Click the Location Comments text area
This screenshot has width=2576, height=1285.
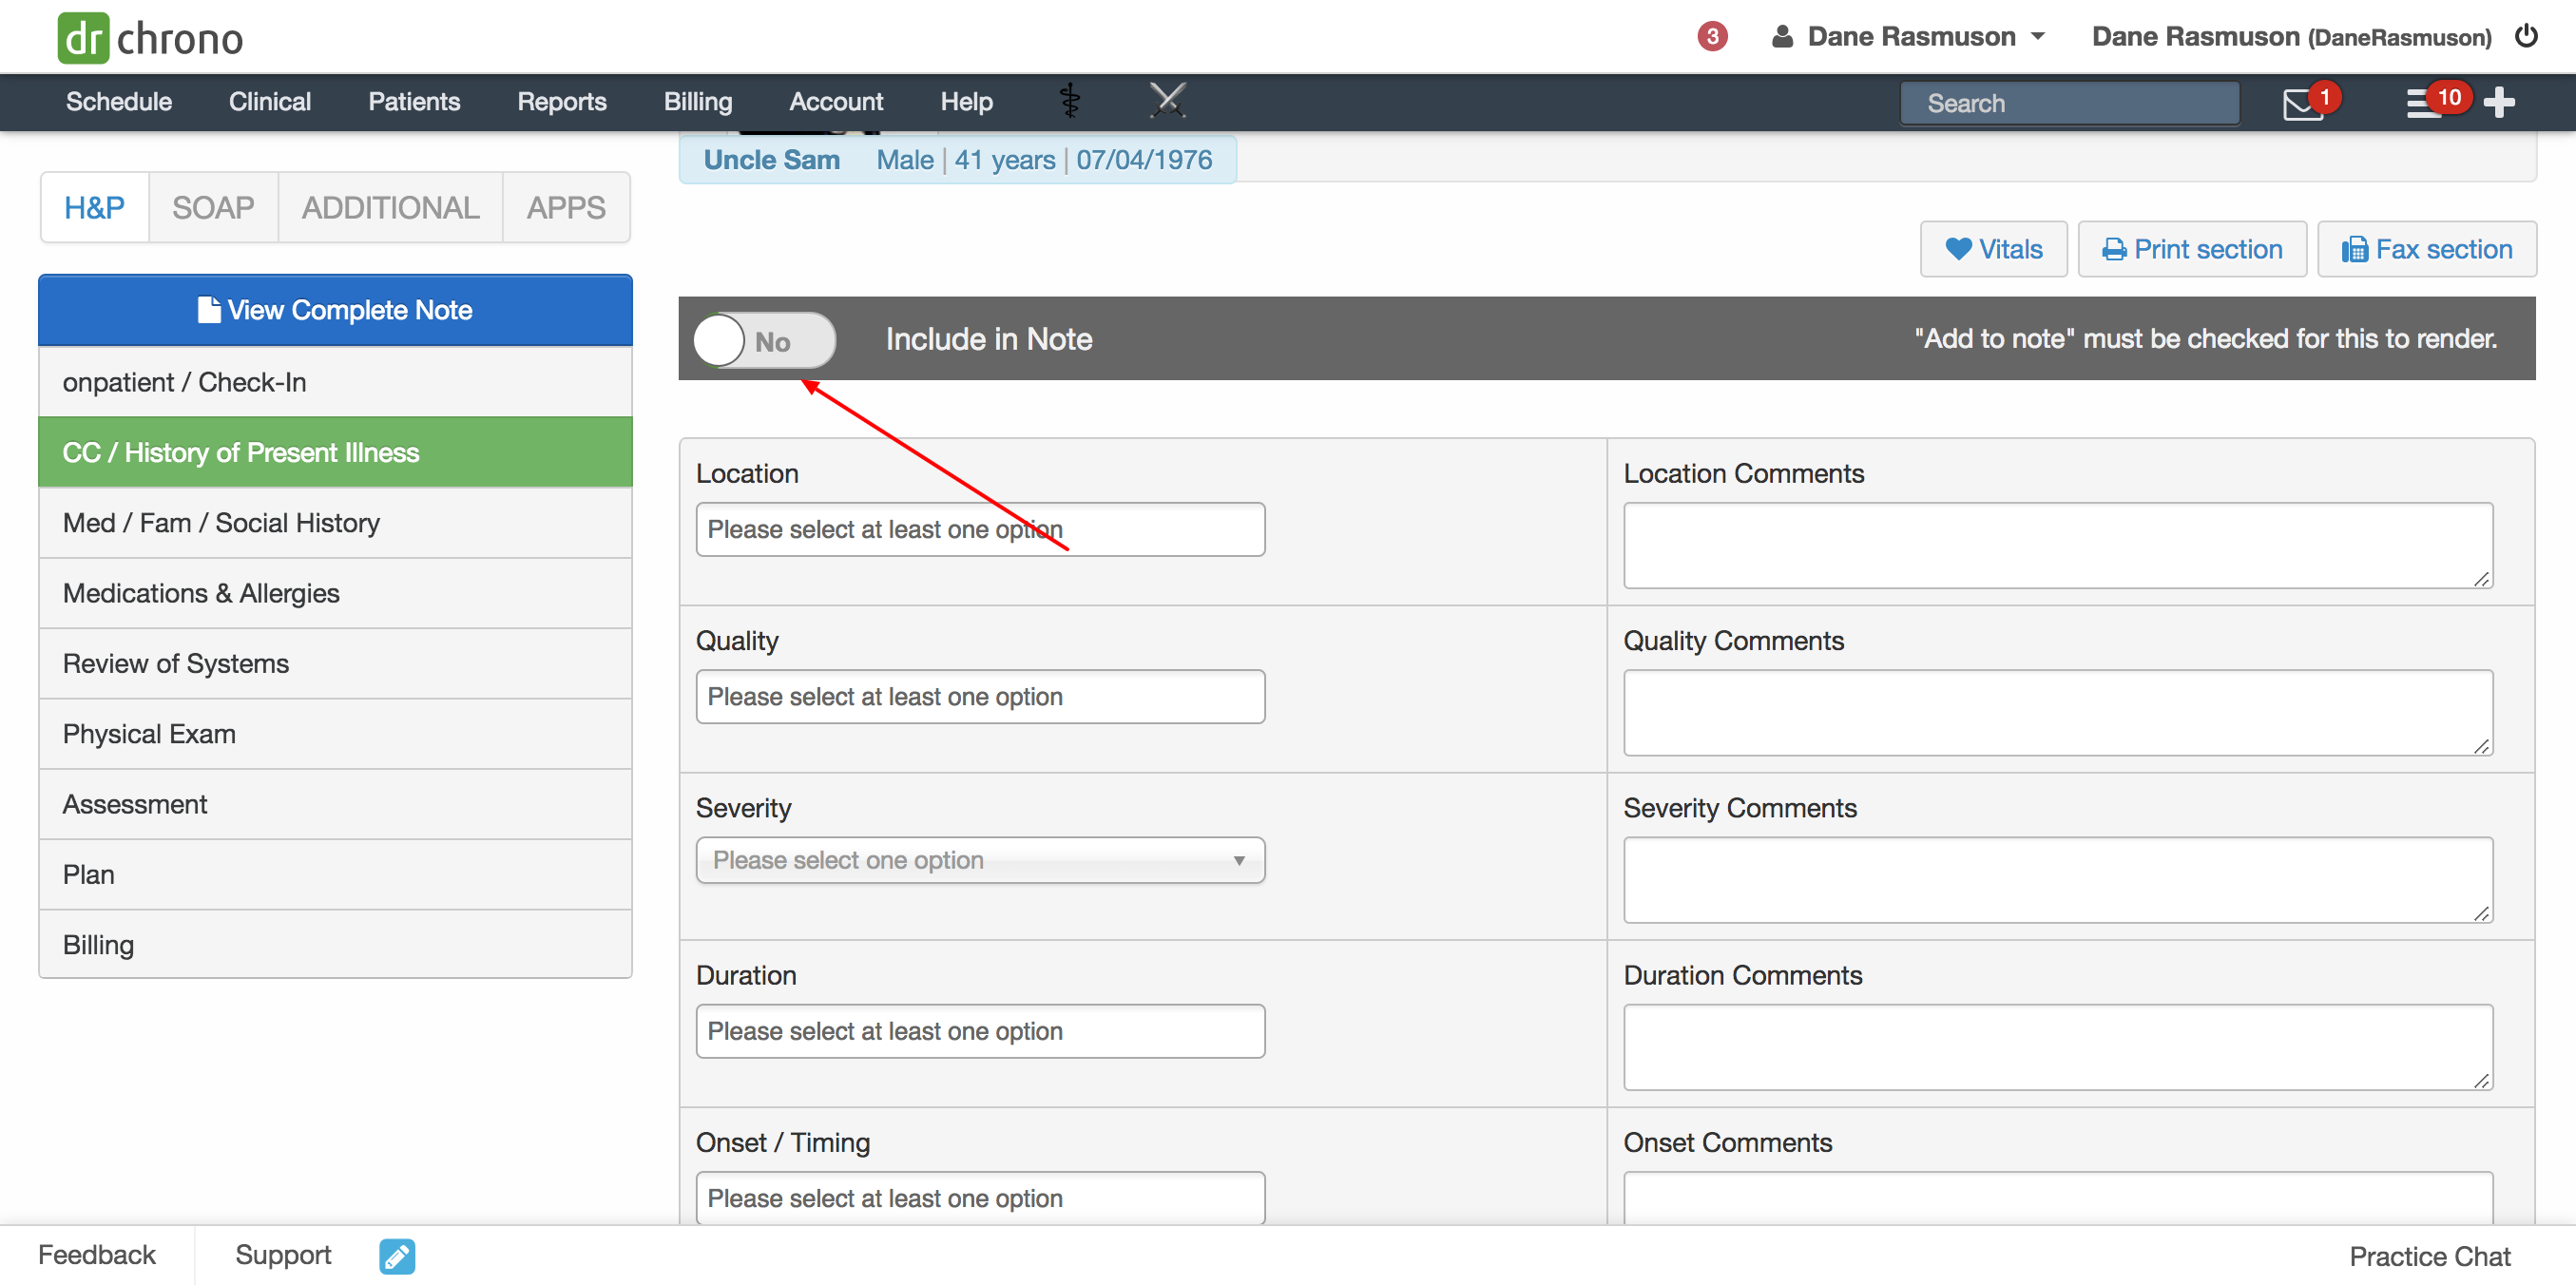(2057, 545)
